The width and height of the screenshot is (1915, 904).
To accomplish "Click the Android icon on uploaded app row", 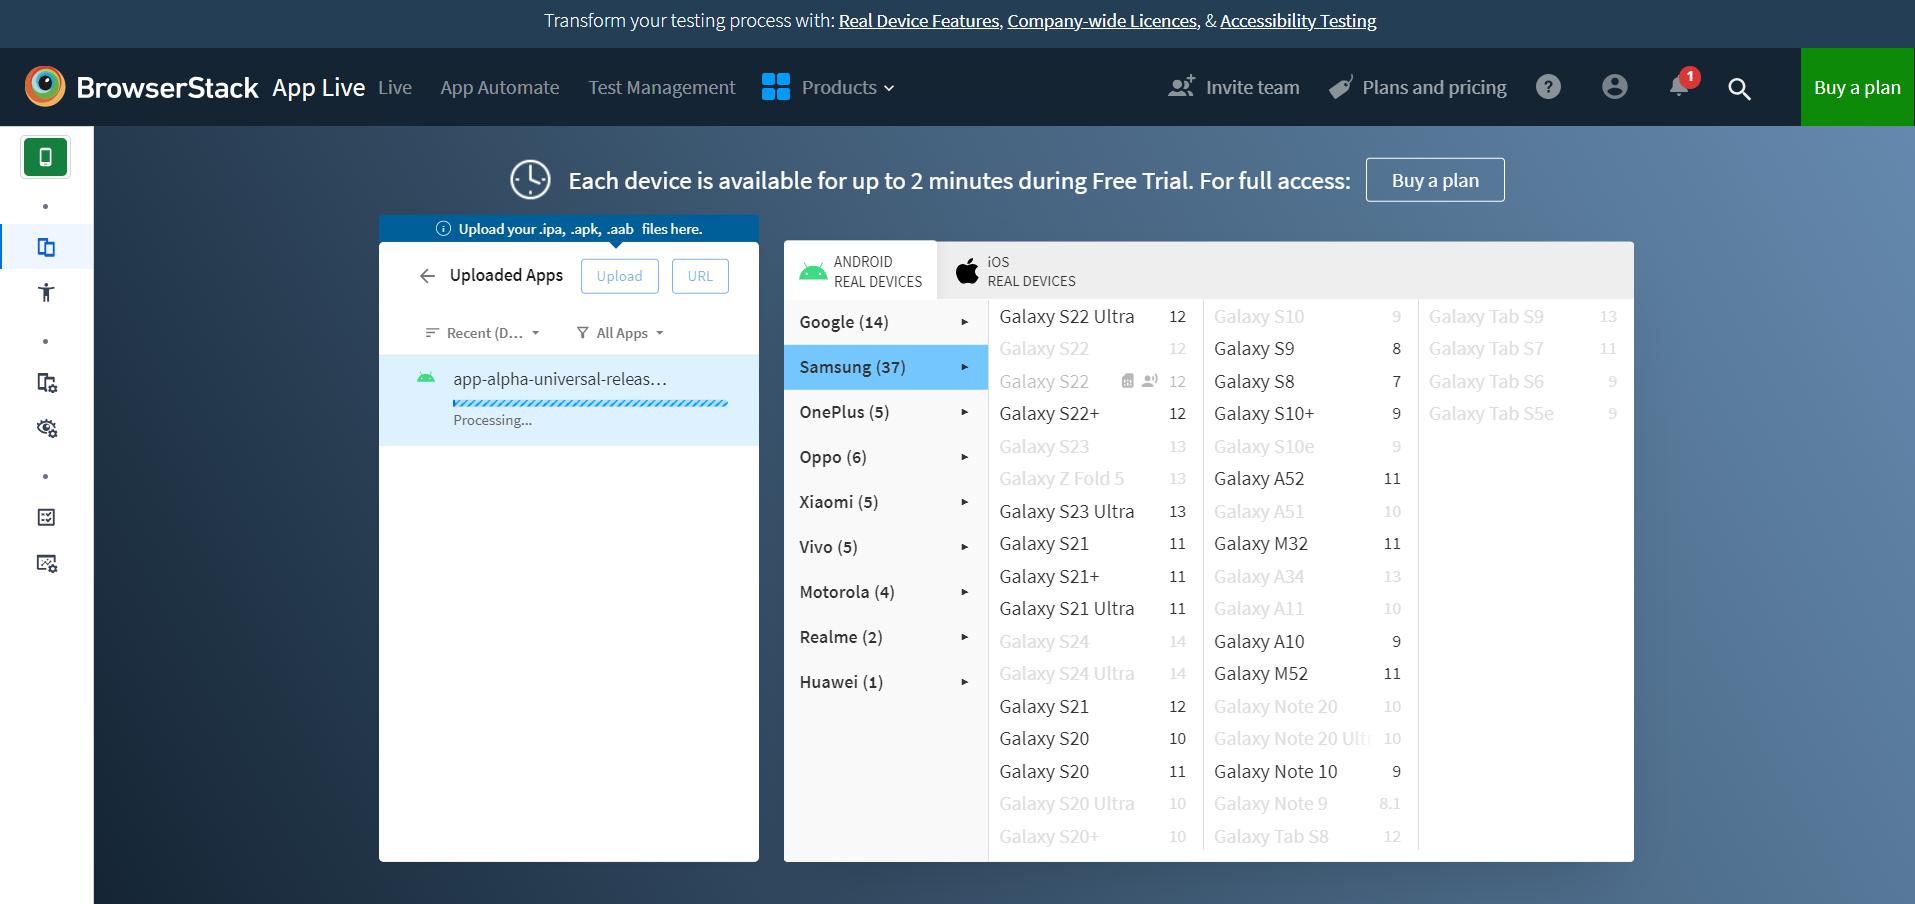I will point(426,378).
